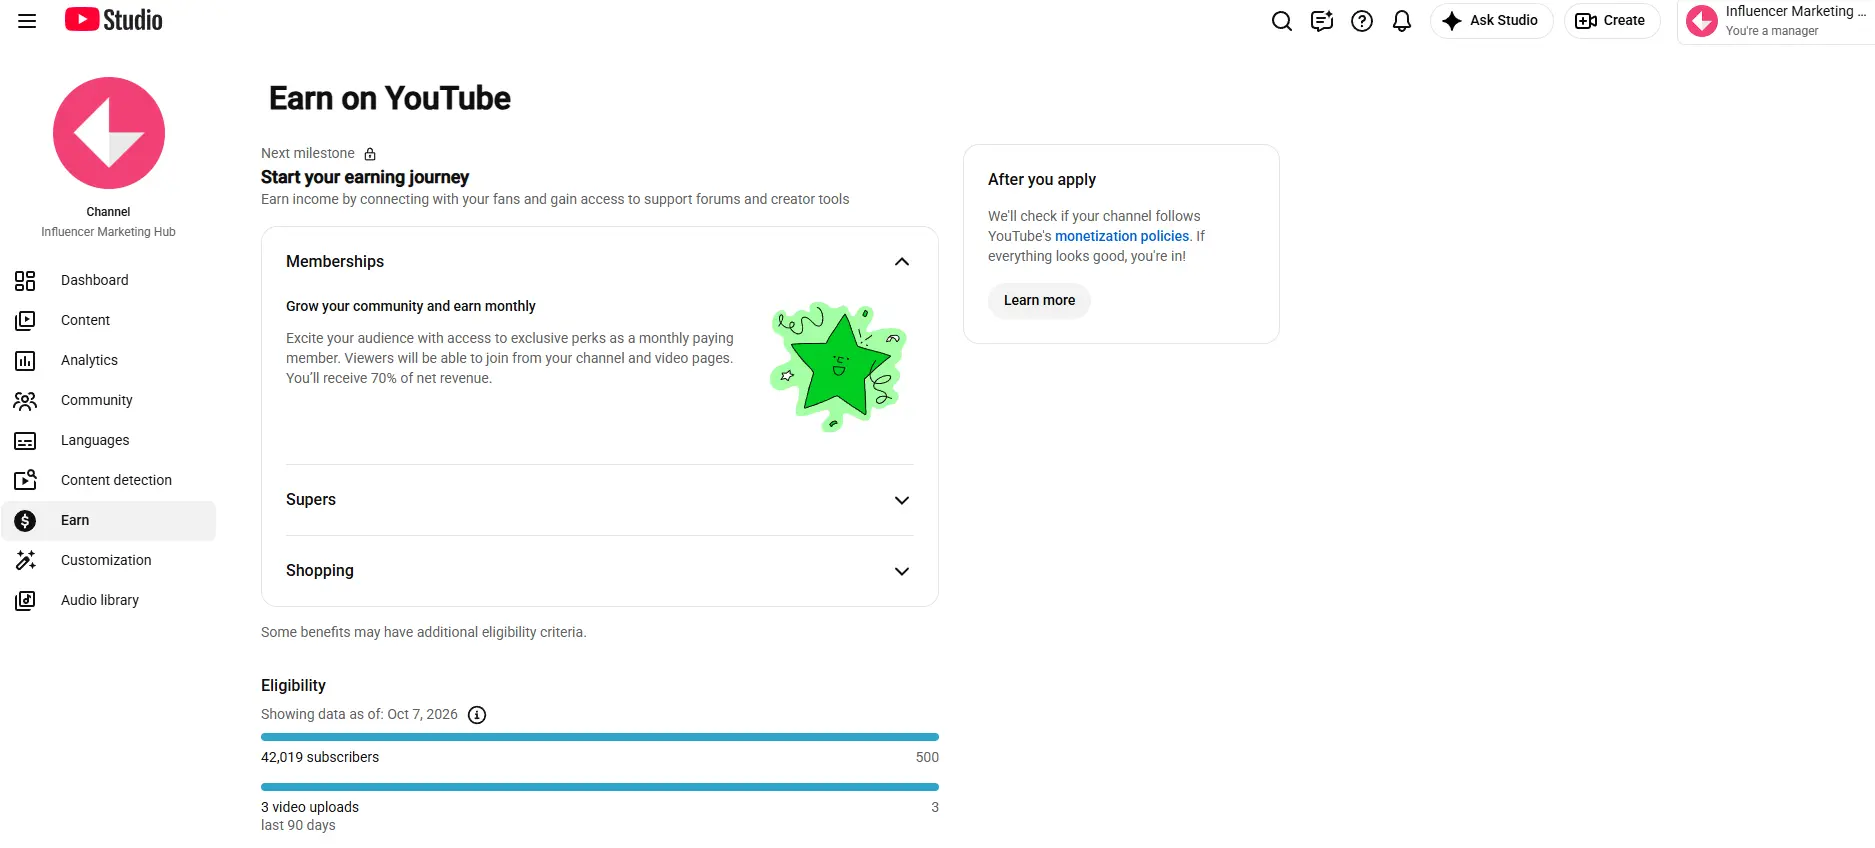Click "Influencer Marketing Hub" under Channel

tap(108, 232)
